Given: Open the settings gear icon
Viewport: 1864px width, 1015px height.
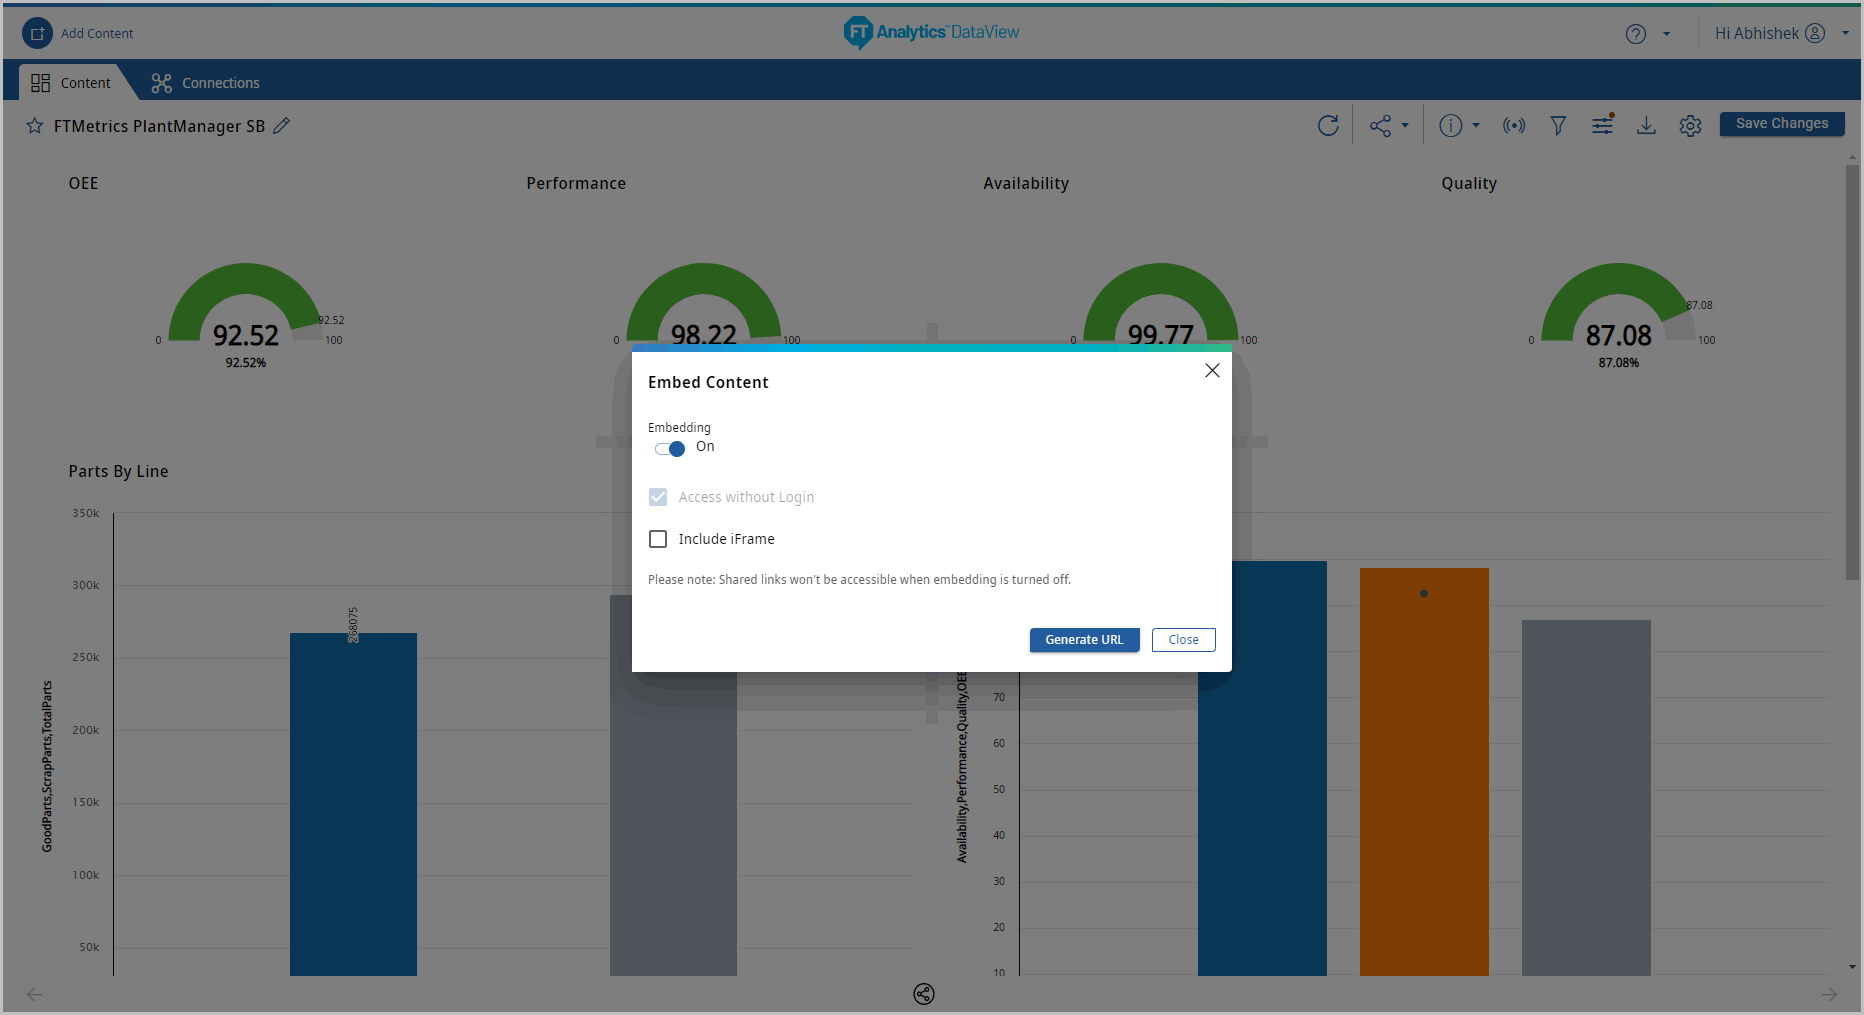Looking at the screenshot, I should [x=1690, y=125].
